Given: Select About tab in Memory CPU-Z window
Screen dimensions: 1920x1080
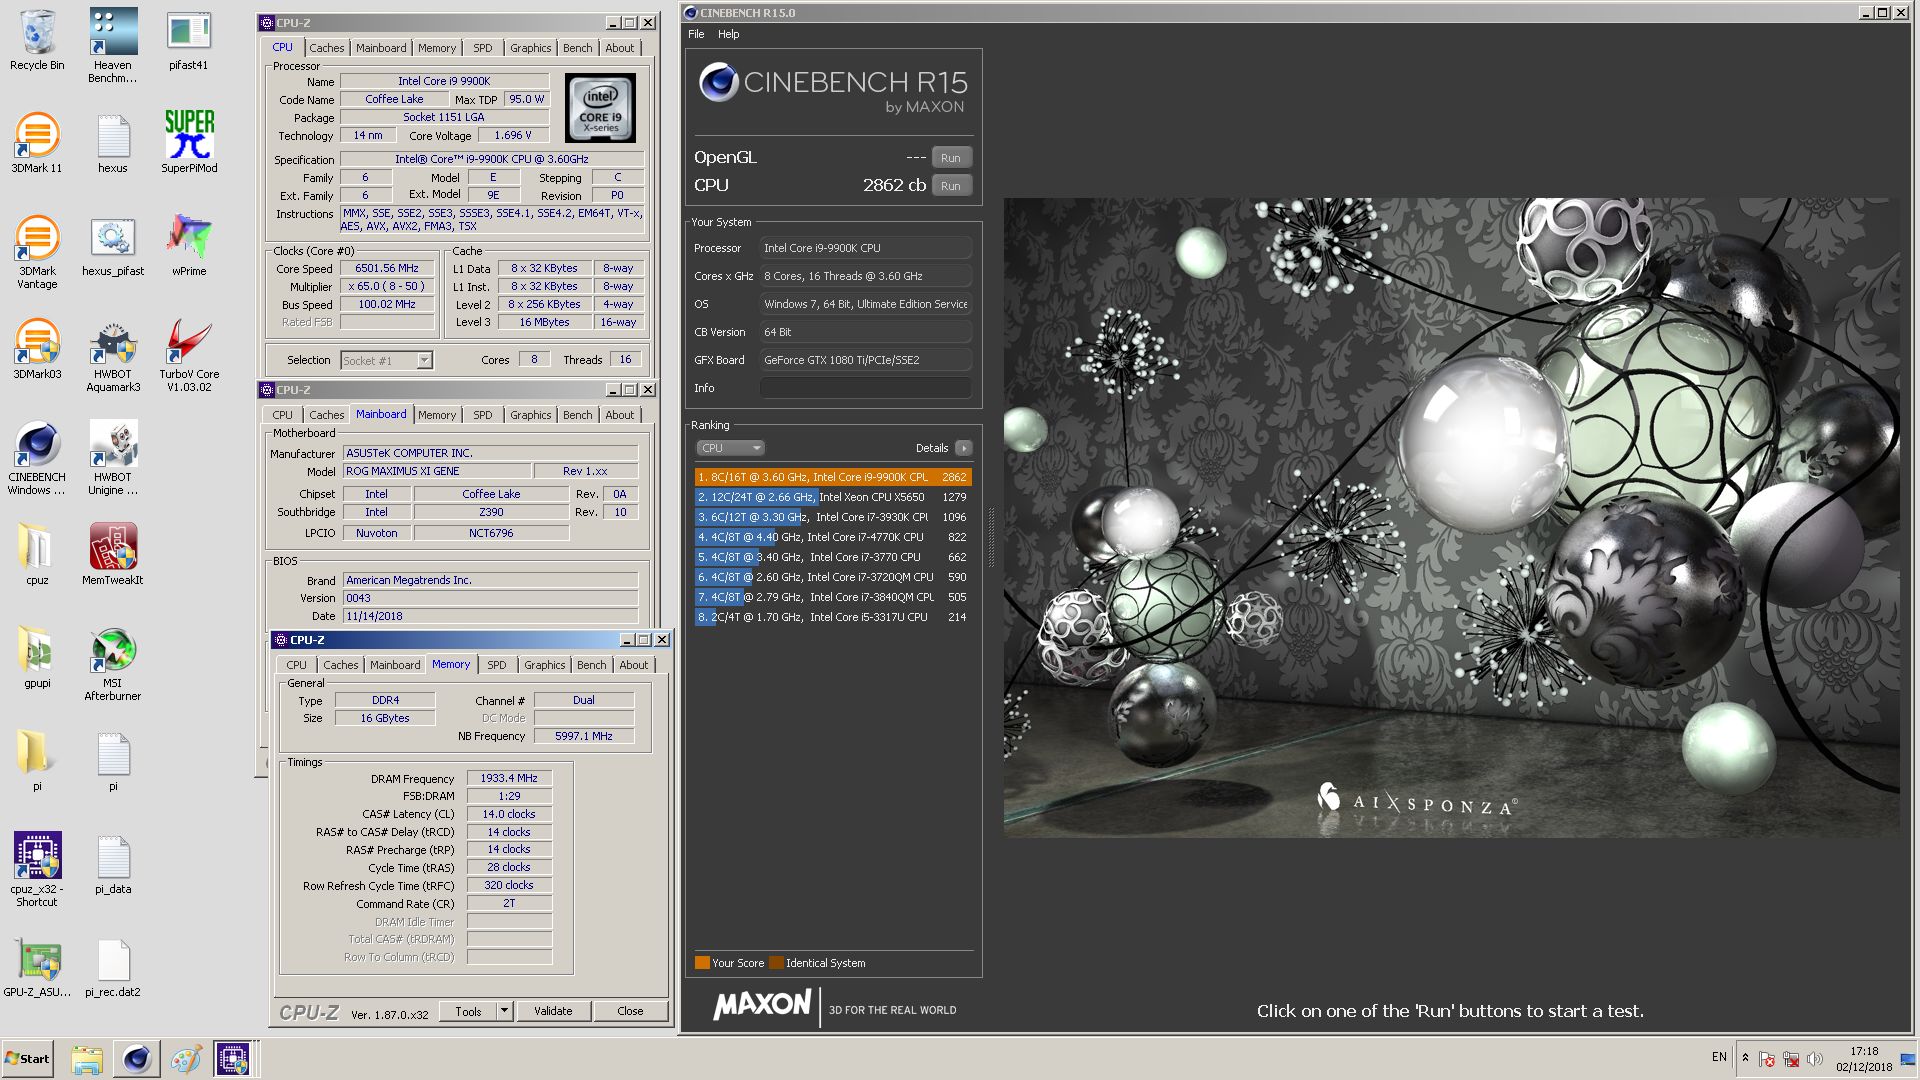Looking at the screenshot, I should 633,665.
